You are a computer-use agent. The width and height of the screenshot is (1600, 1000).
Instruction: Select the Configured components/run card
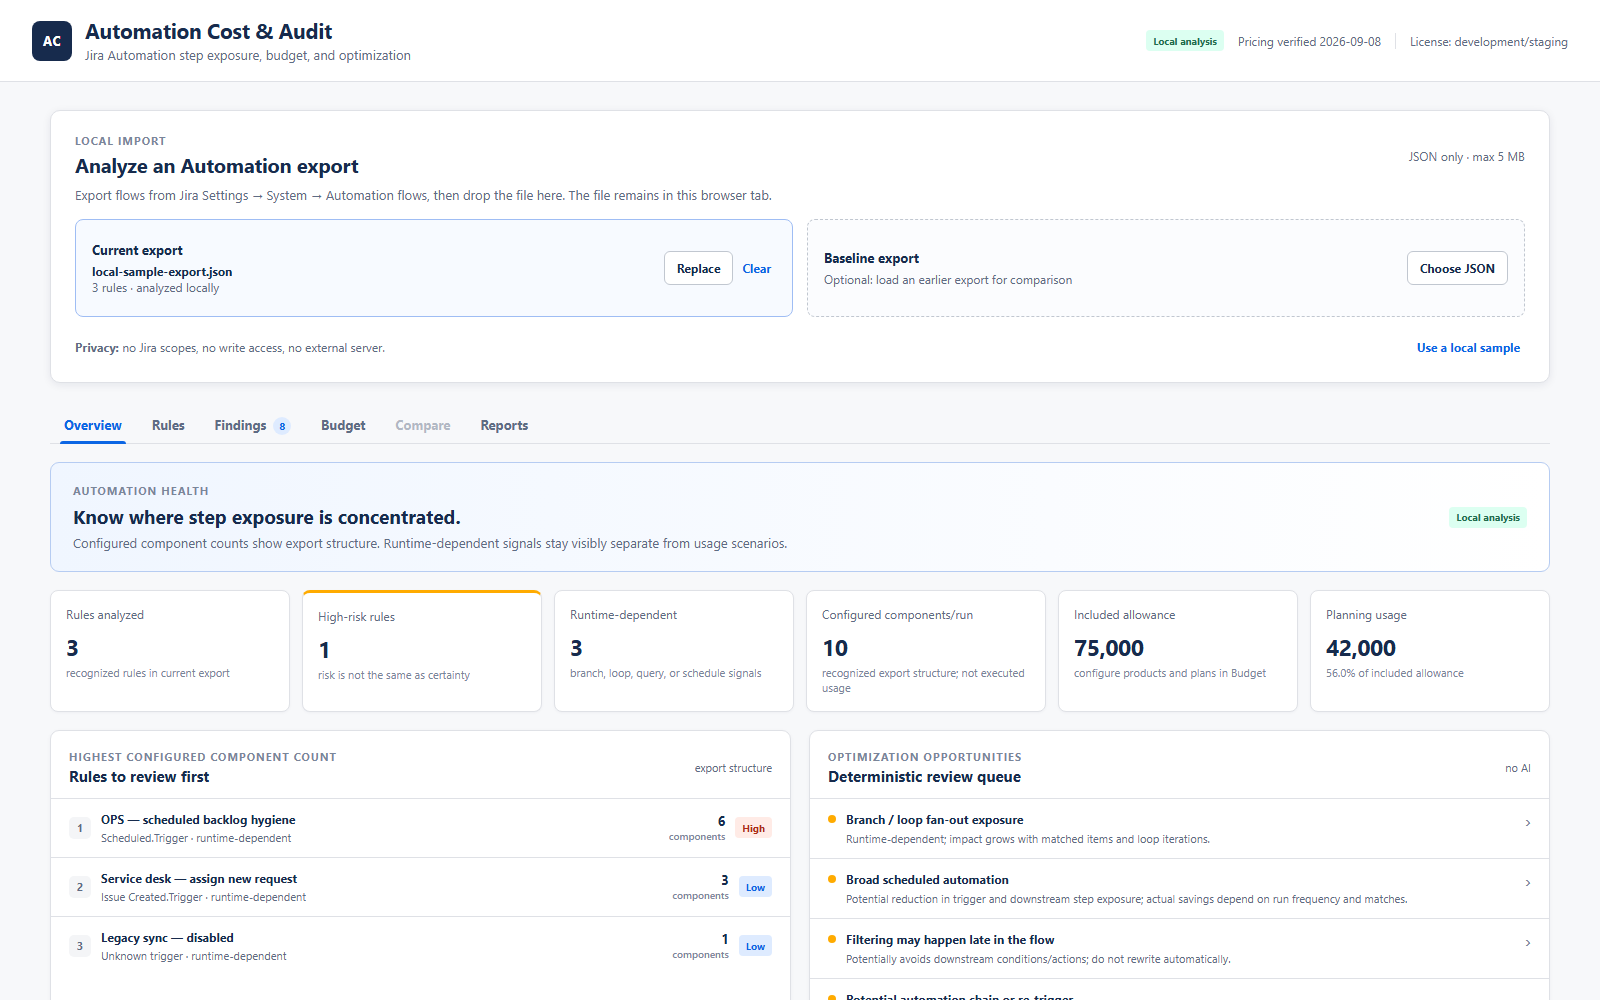pos(926,651)
